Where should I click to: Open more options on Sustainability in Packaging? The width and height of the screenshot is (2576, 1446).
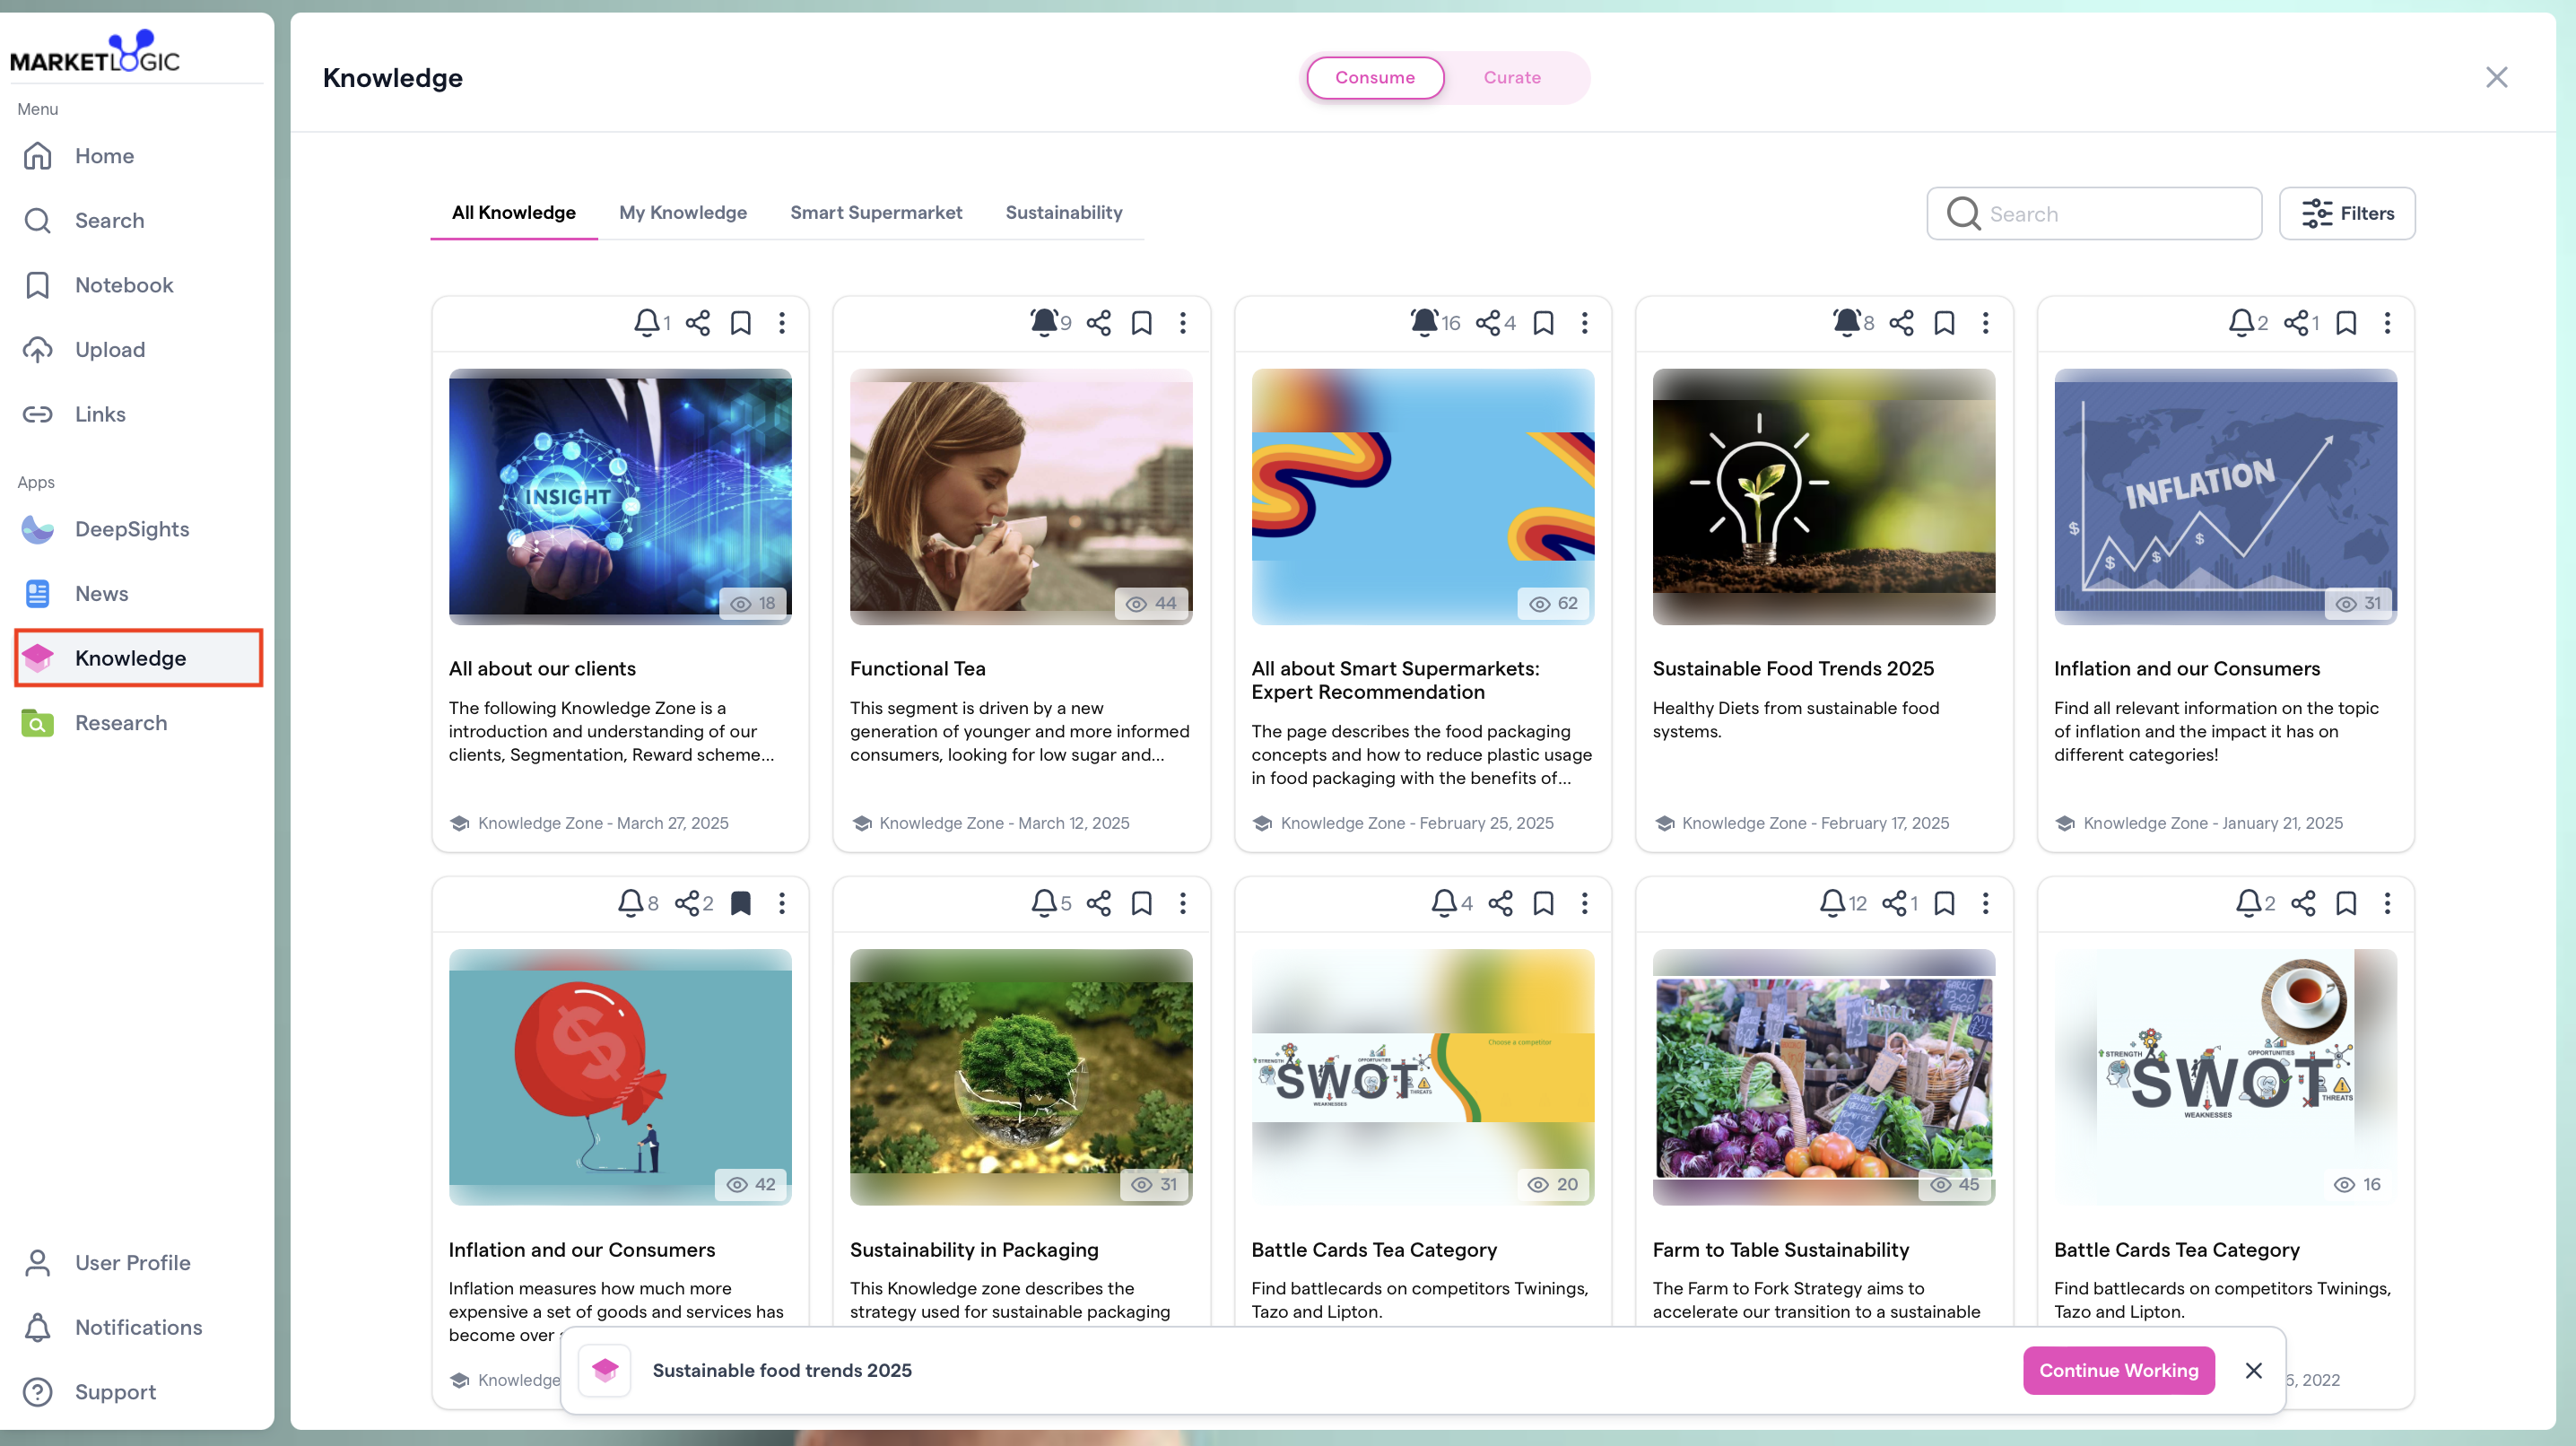[1183, 903]
